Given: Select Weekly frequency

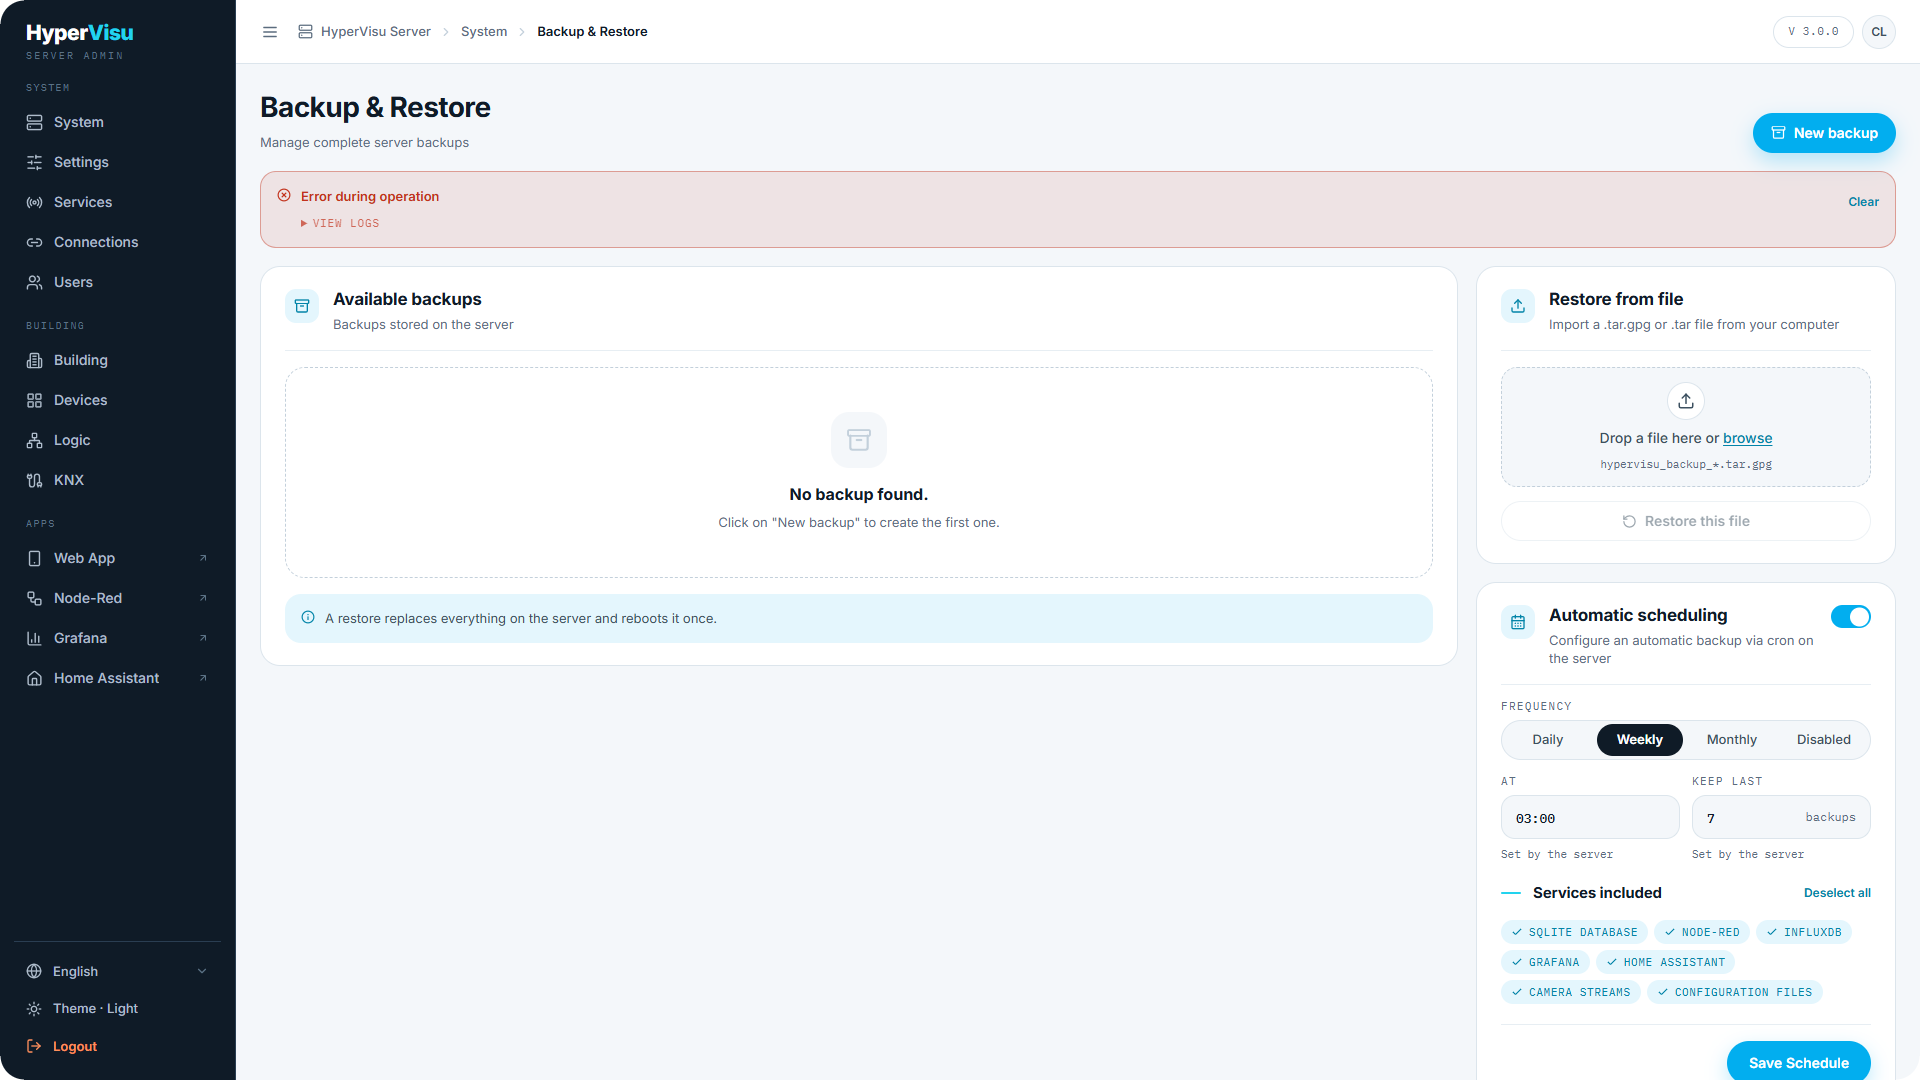Looking at the screenshot, I should [x=1639, y=740].
